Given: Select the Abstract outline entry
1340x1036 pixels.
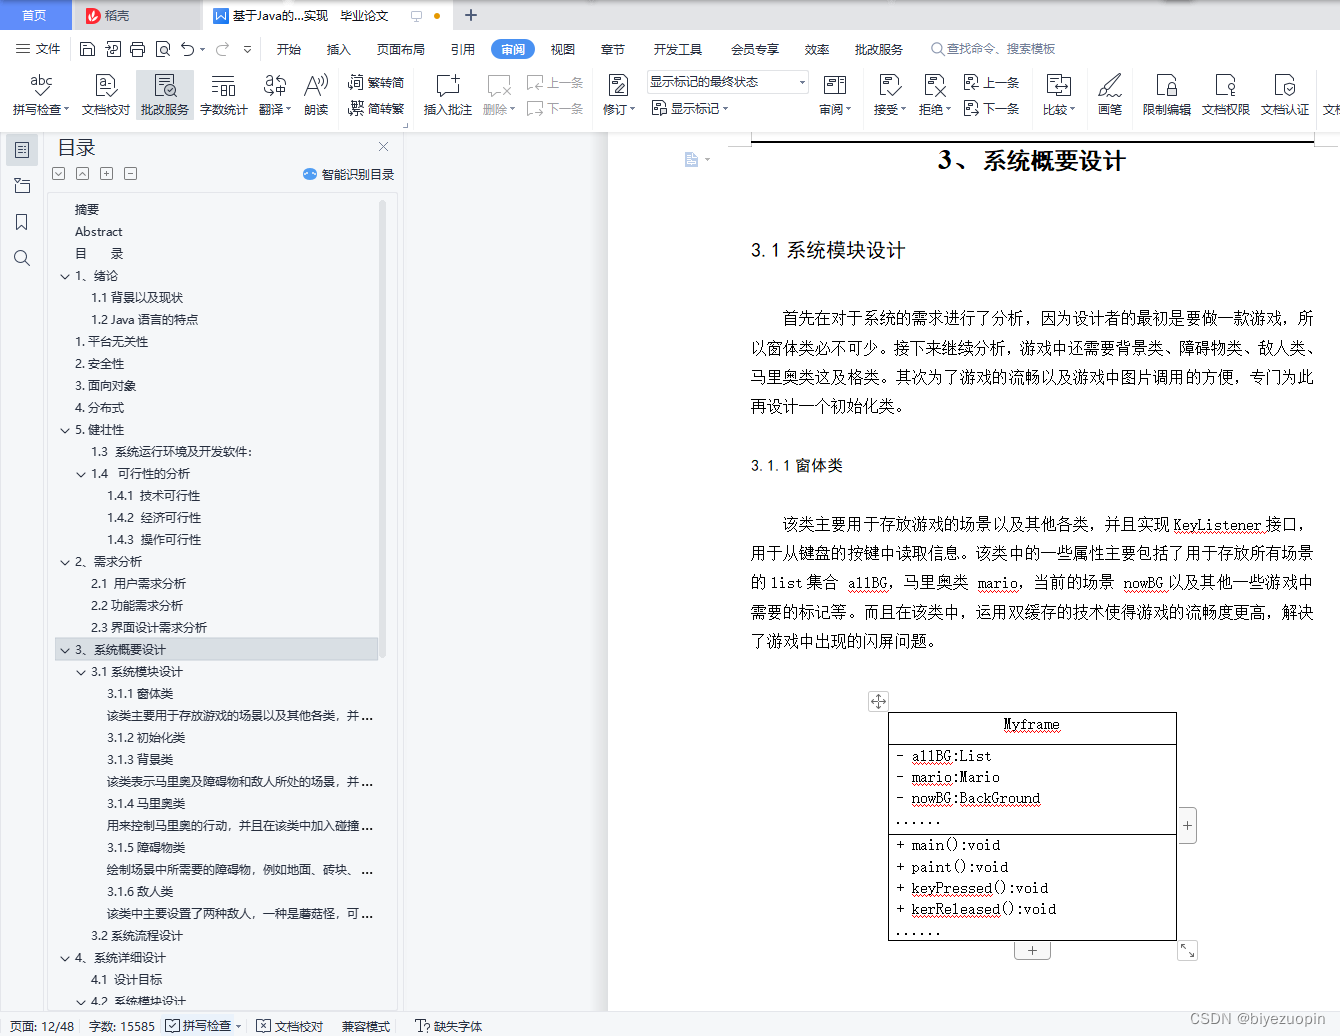Looking at the screenshot, I should [x=98, y=232].
